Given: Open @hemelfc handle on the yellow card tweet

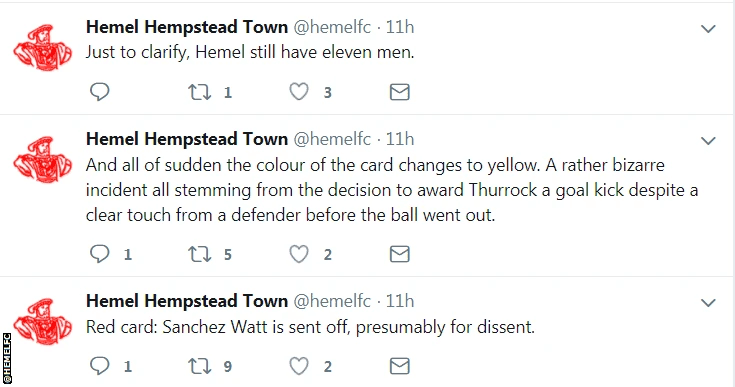Looking at the screenshot, I should point(332,139).
